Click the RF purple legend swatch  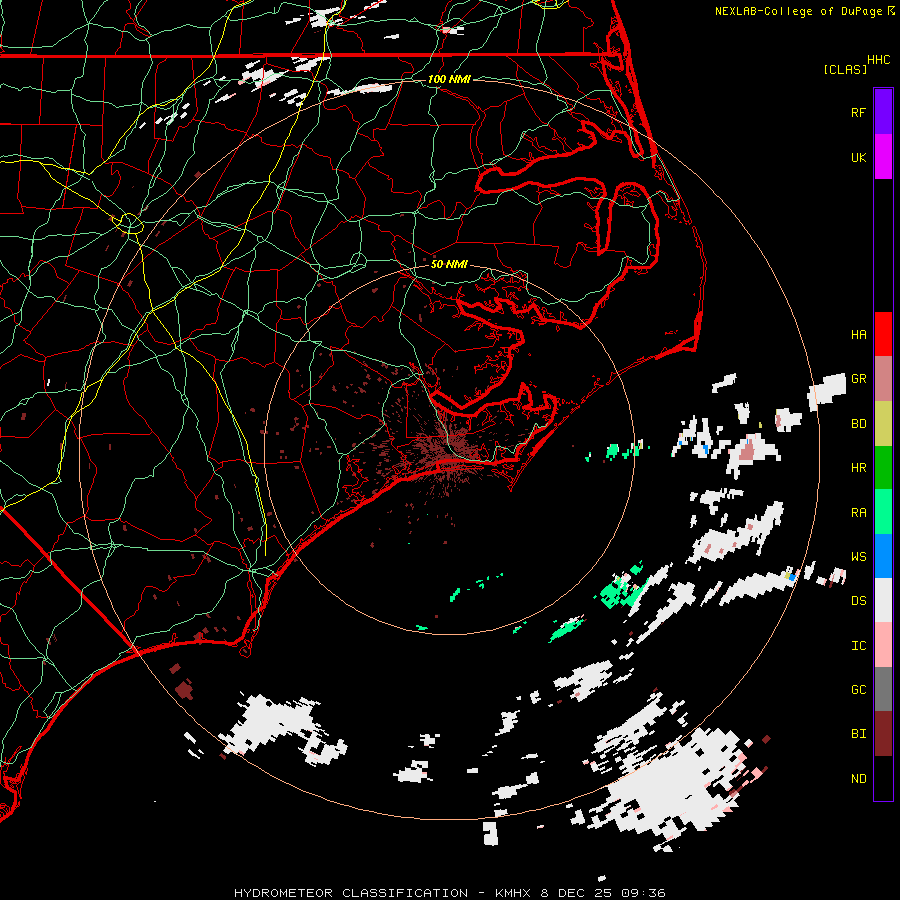[883, 111]
